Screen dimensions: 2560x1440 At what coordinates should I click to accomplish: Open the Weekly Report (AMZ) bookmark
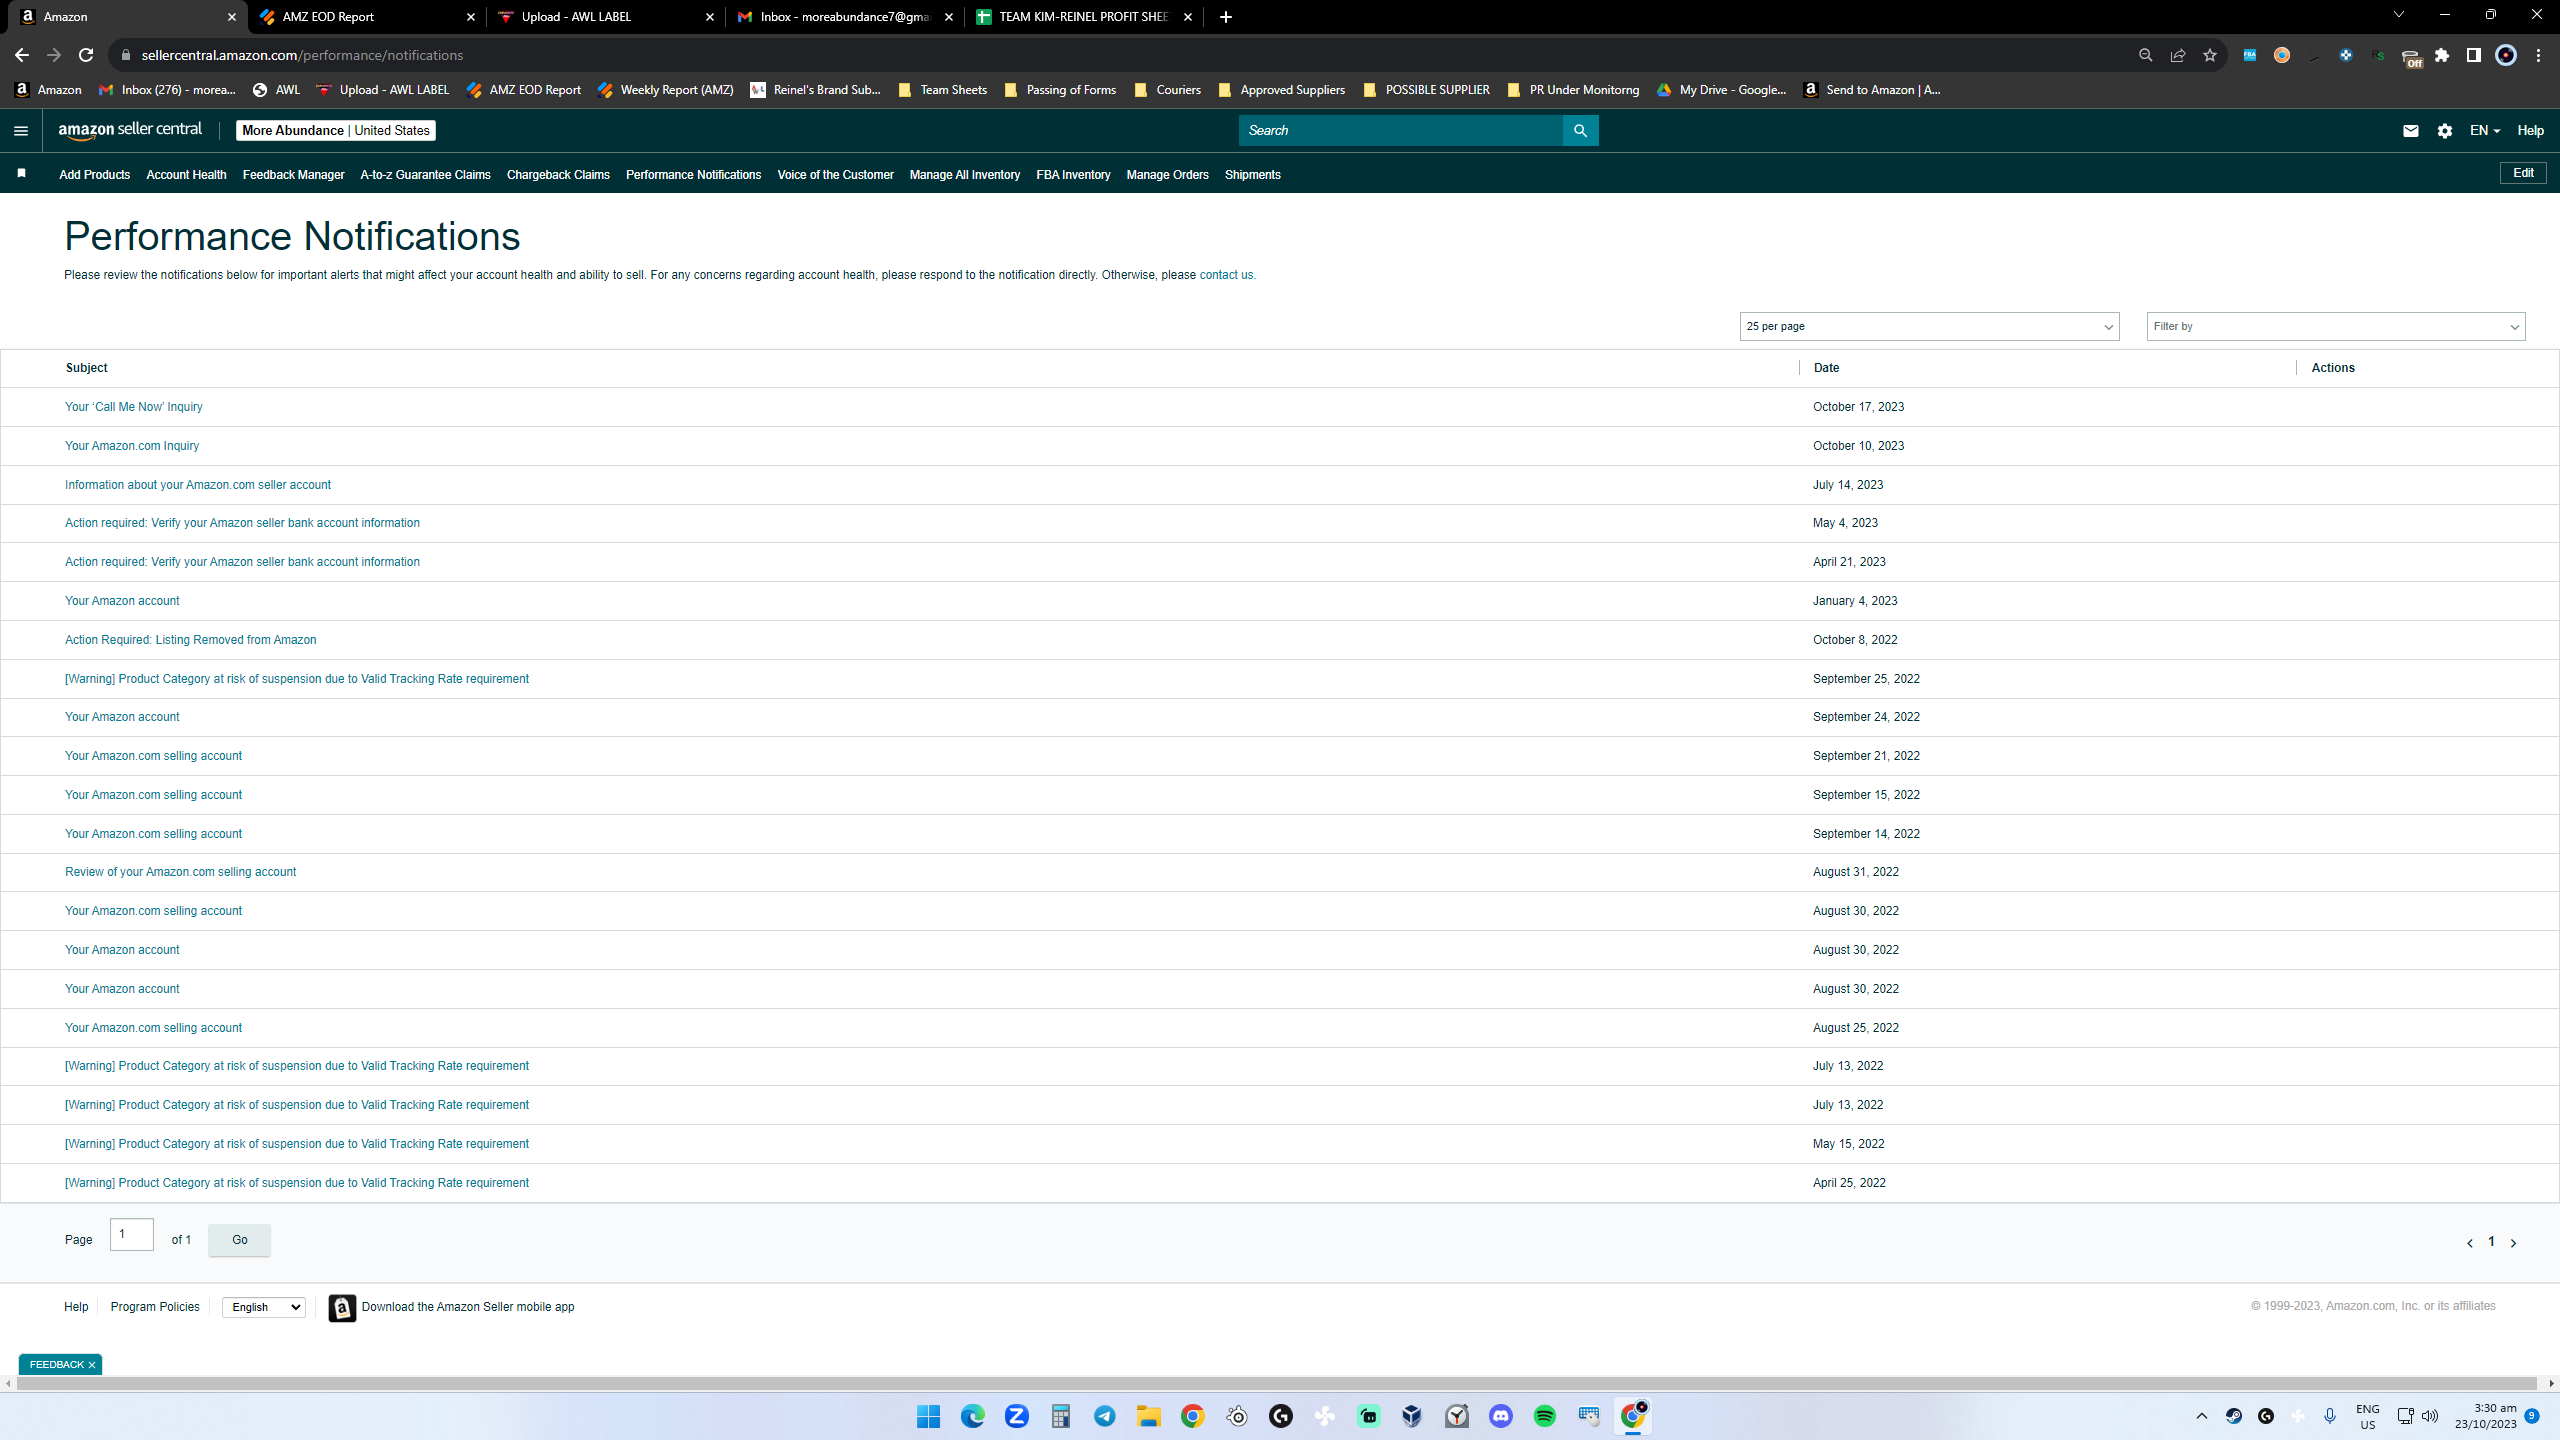tap(665, 90)
